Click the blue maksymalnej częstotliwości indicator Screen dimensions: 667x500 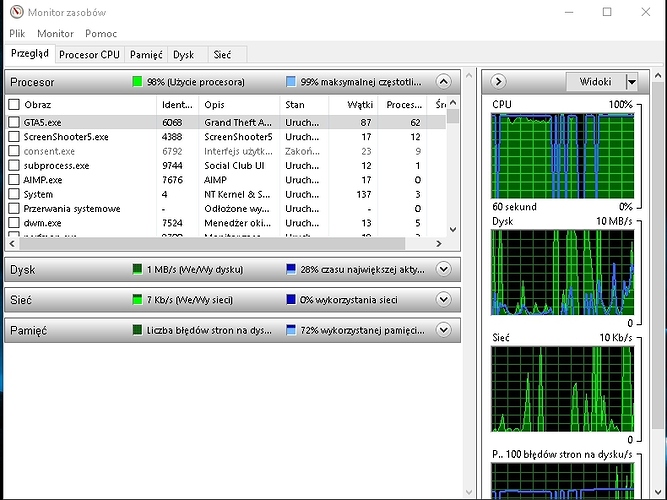291,81
